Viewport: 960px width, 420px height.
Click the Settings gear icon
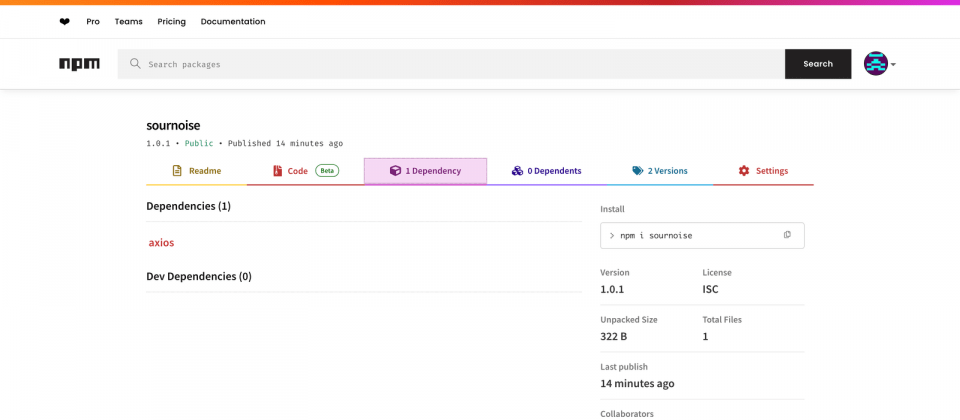[744, 171]
